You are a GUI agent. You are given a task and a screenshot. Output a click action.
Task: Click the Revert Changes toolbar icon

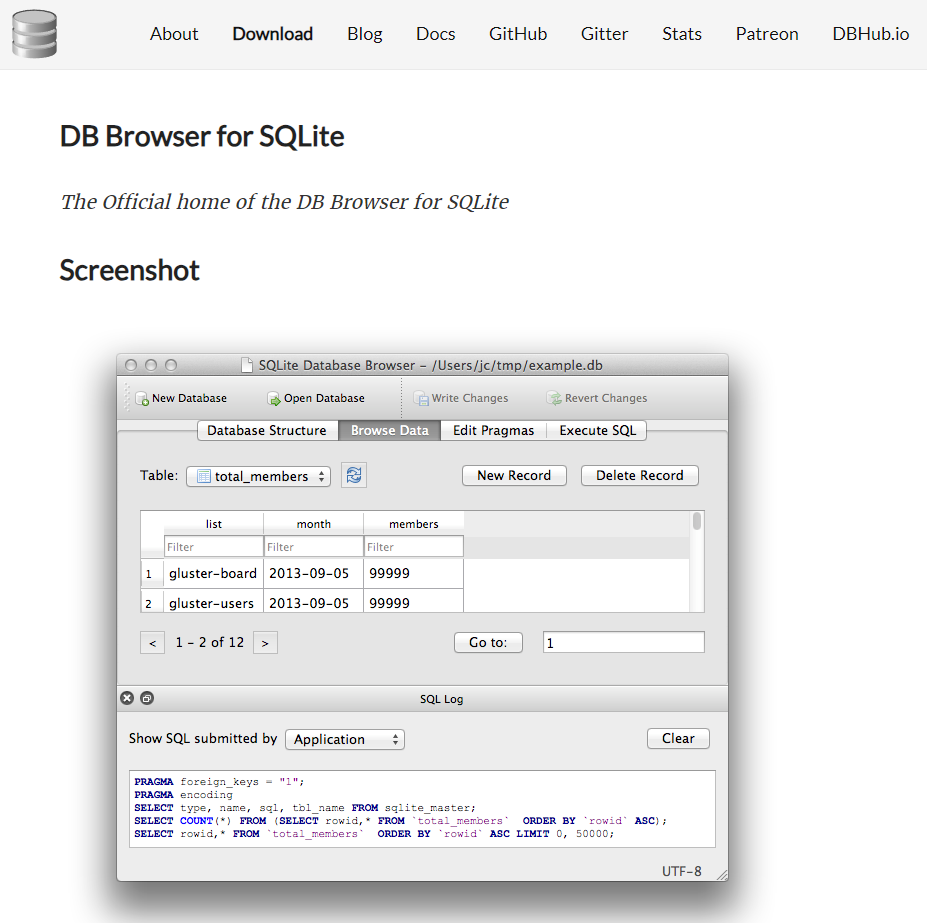[x=554, y=399]
